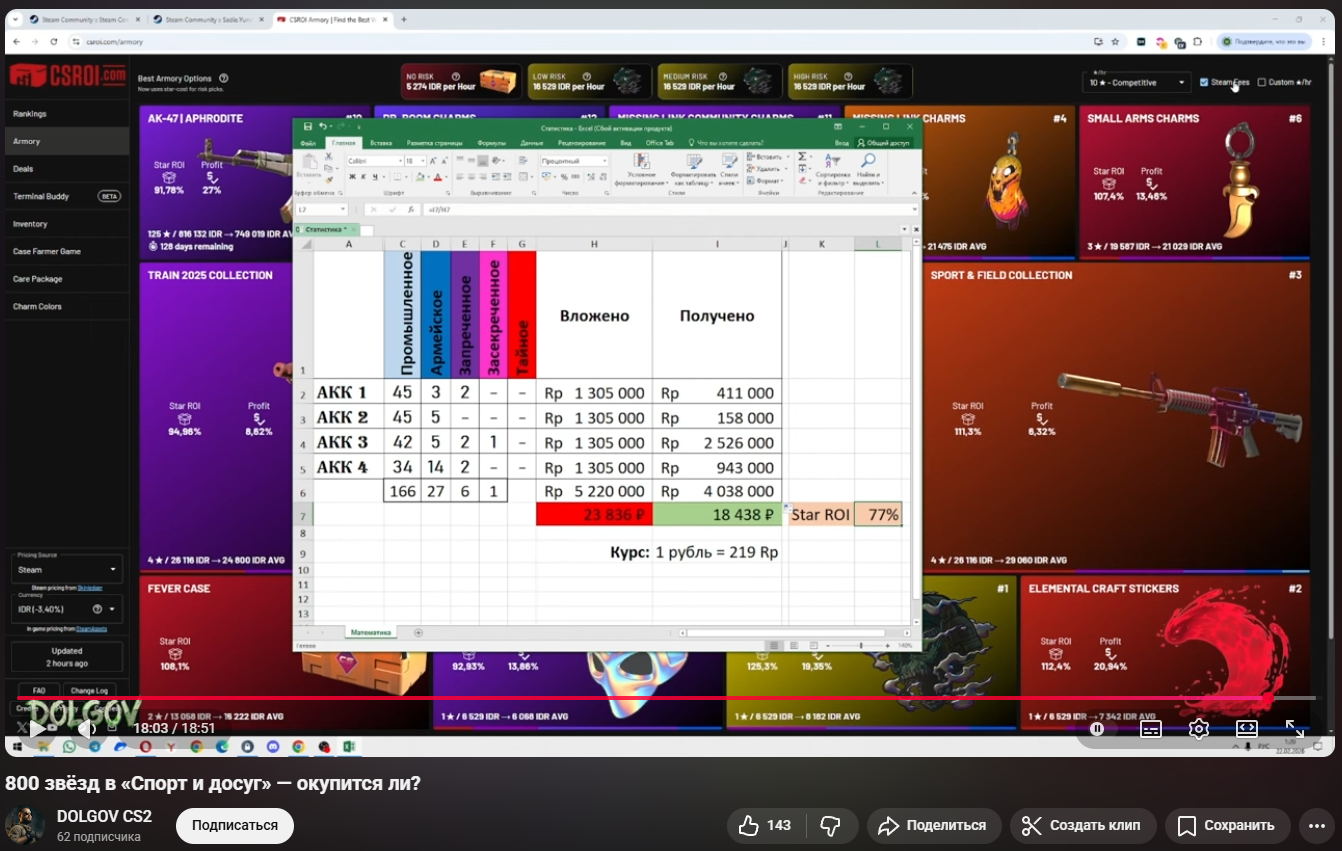1342x851 pixels.
Task: Open the Excel Данные ribbon tab
Action: (x=532, y=143)
